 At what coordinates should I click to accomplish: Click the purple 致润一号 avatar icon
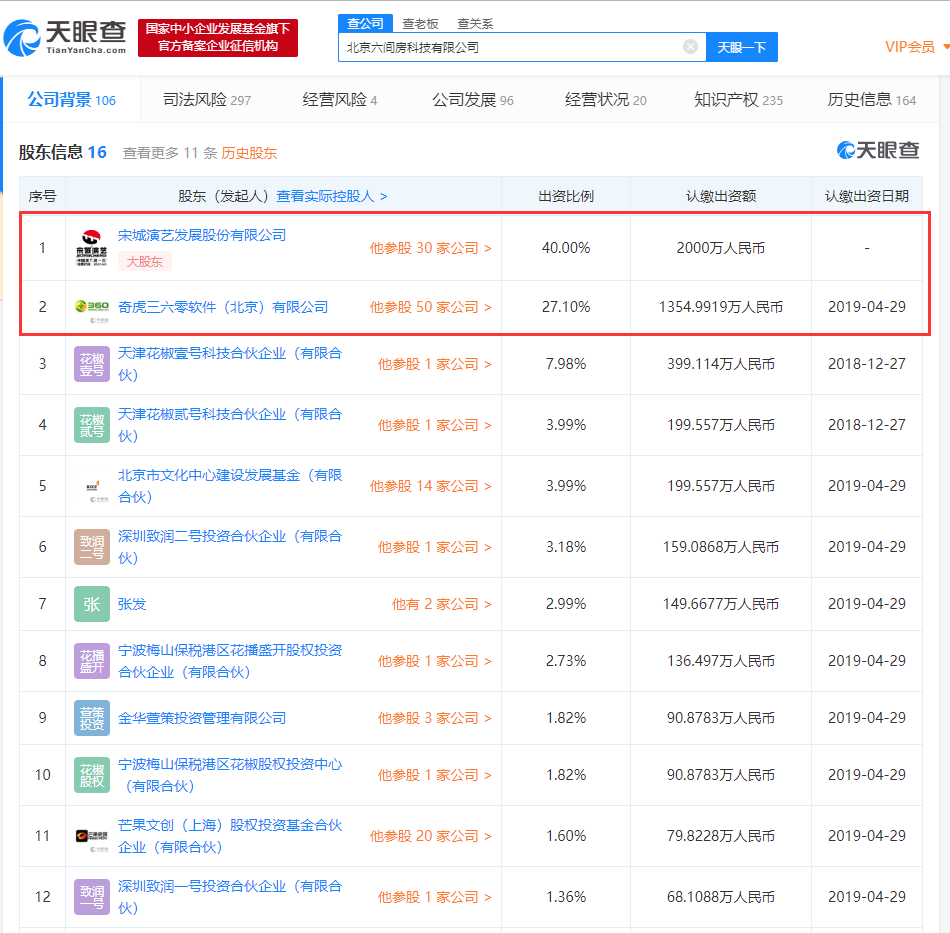[91, 897]
